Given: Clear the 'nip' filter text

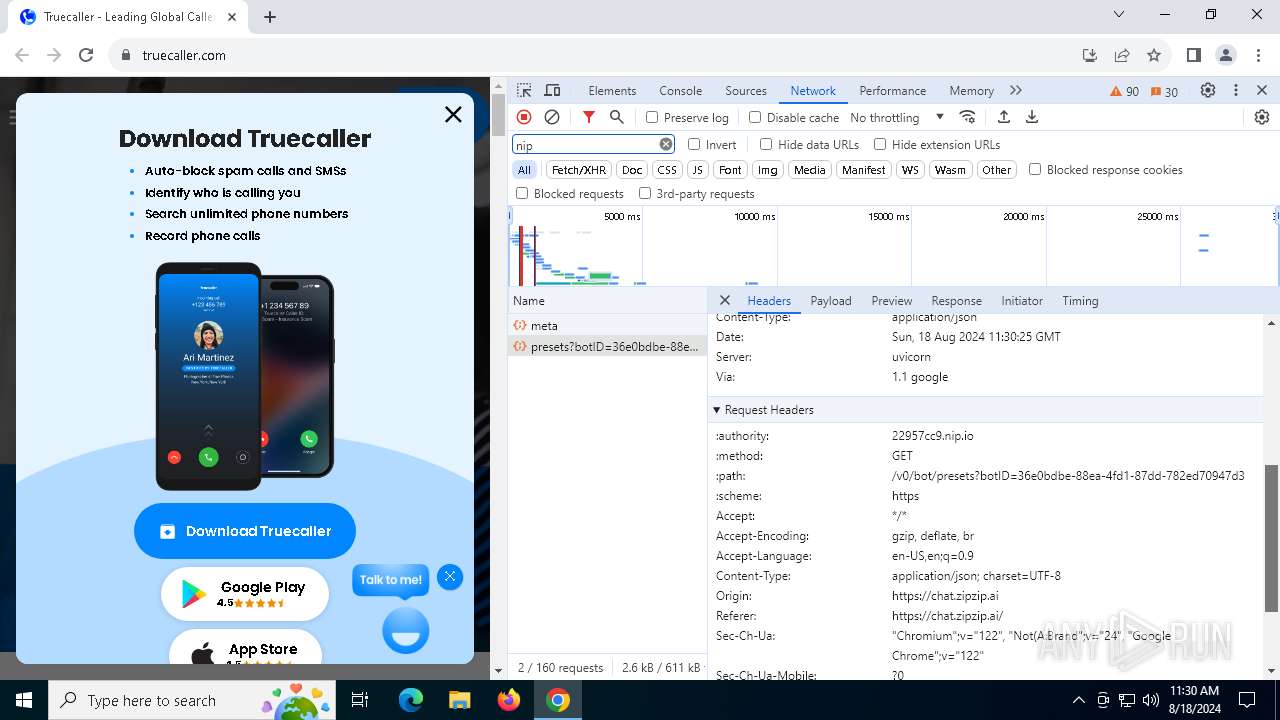Looking at the screenshot, I should click(666, 145).
